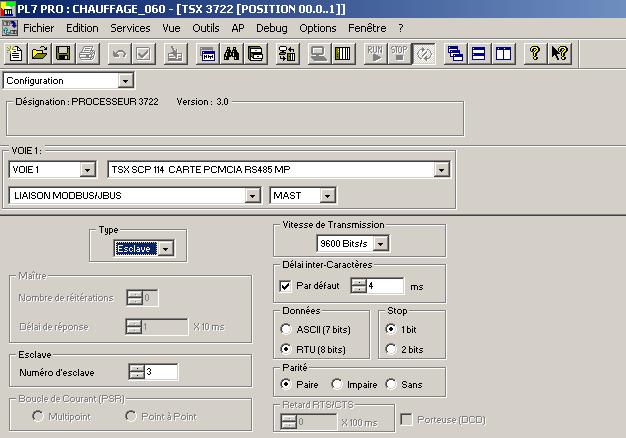This screenshot has width=626, height=438.
Task: Click the Désignation: PROCESSEUR 3722 text
Action: click(x=87, y=102)
